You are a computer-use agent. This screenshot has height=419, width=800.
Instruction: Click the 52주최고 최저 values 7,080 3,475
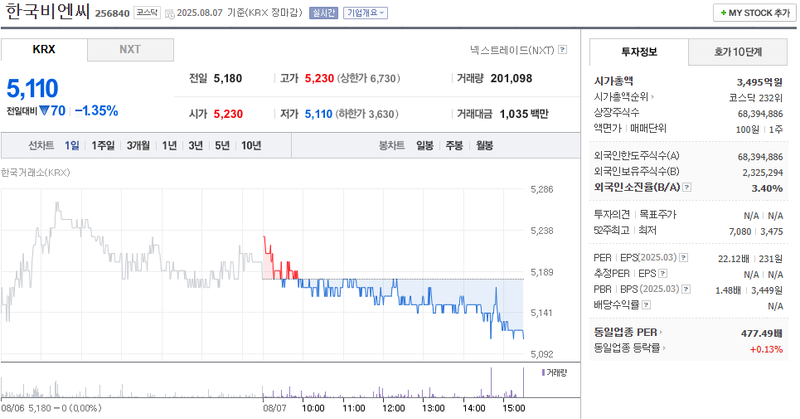[x=756, y=231]
